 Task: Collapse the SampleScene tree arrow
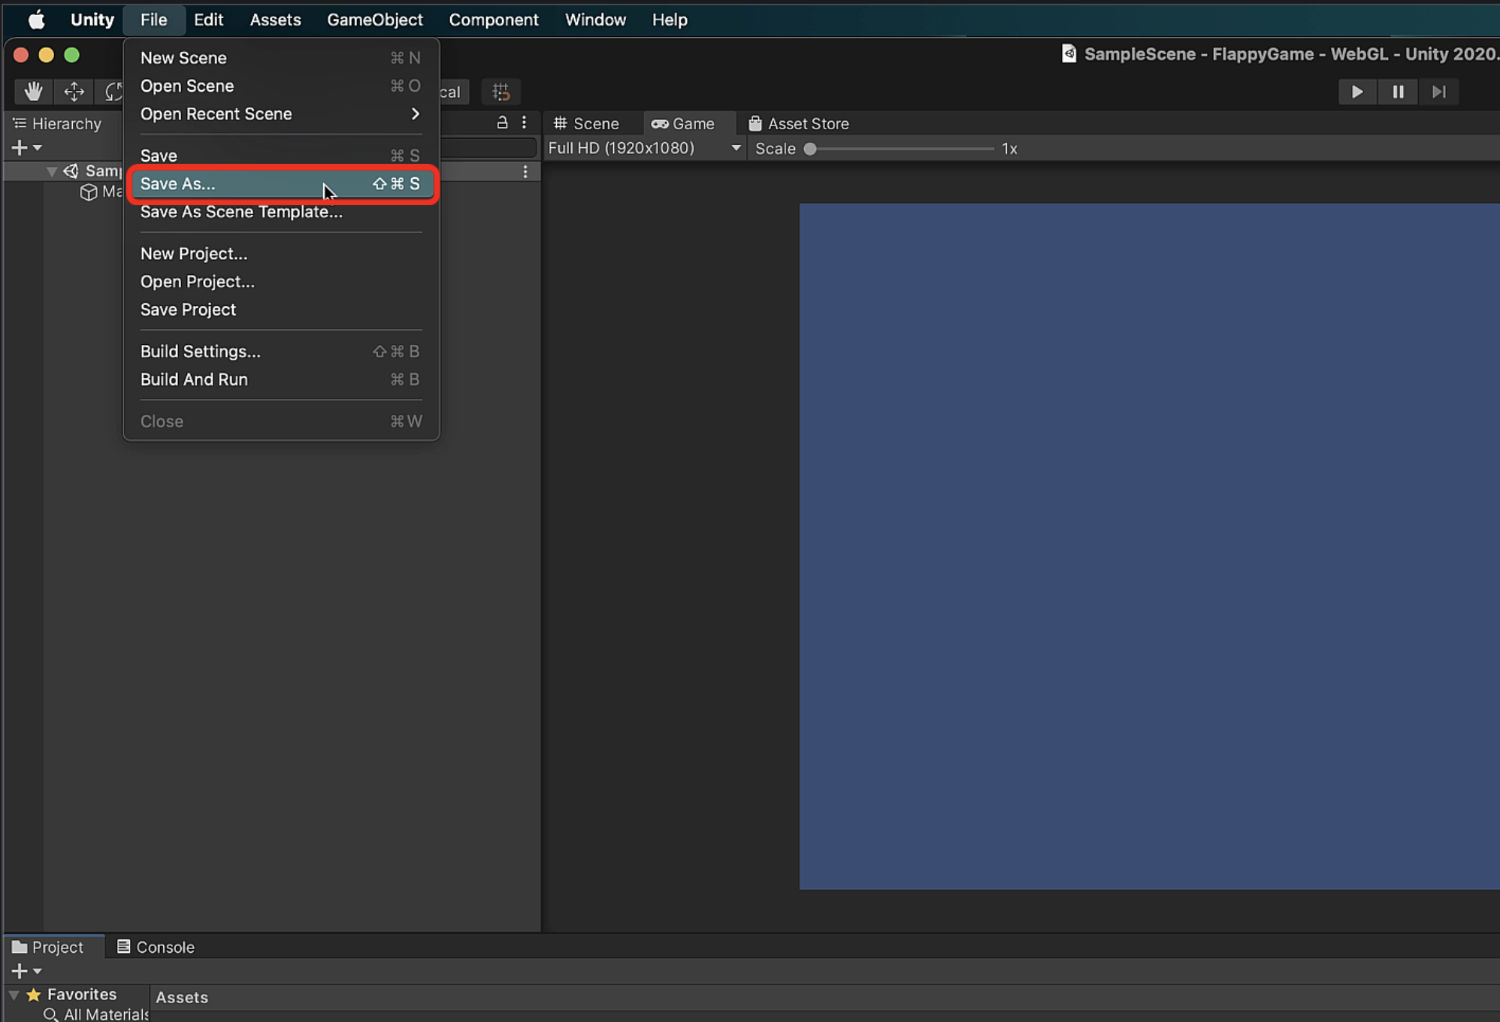pyautogui.click(x=51, y=172)
